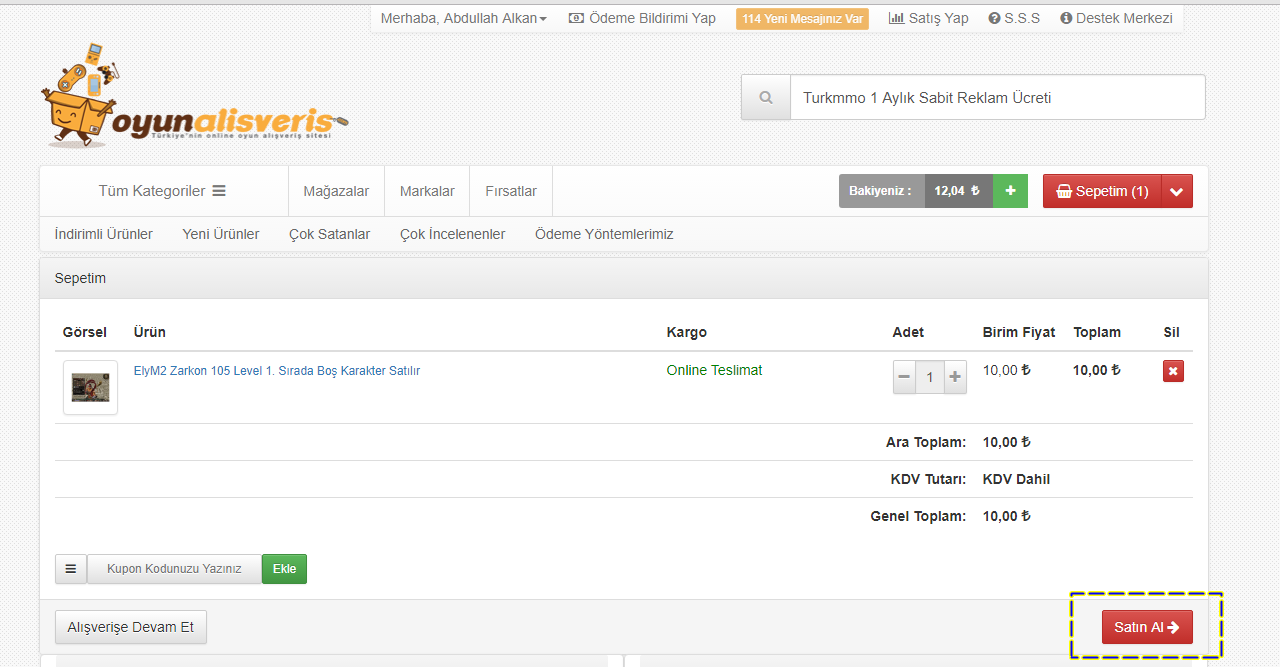Click Alışverişe Devam Et

point(131,628)
